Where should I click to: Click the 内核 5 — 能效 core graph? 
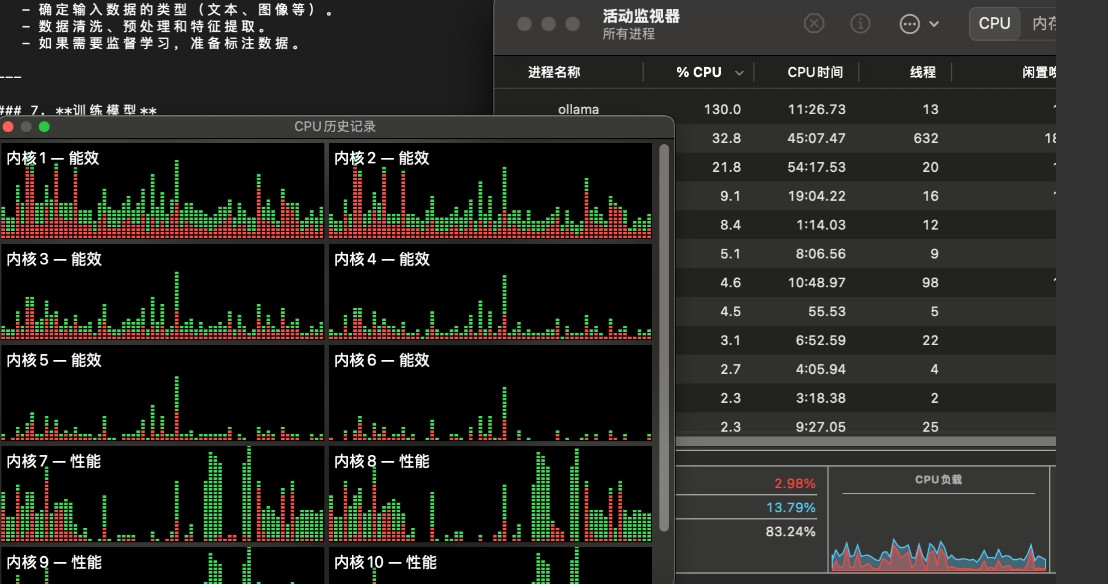tap(163, 393)
